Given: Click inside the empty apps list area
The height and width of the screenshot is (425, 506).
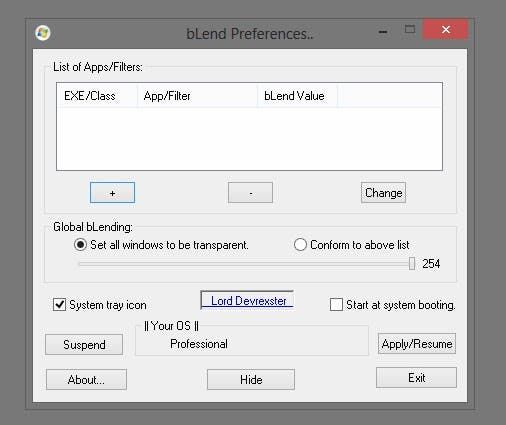Looking at the screenshot, I should pyautogui.click(x=249, y=138).
